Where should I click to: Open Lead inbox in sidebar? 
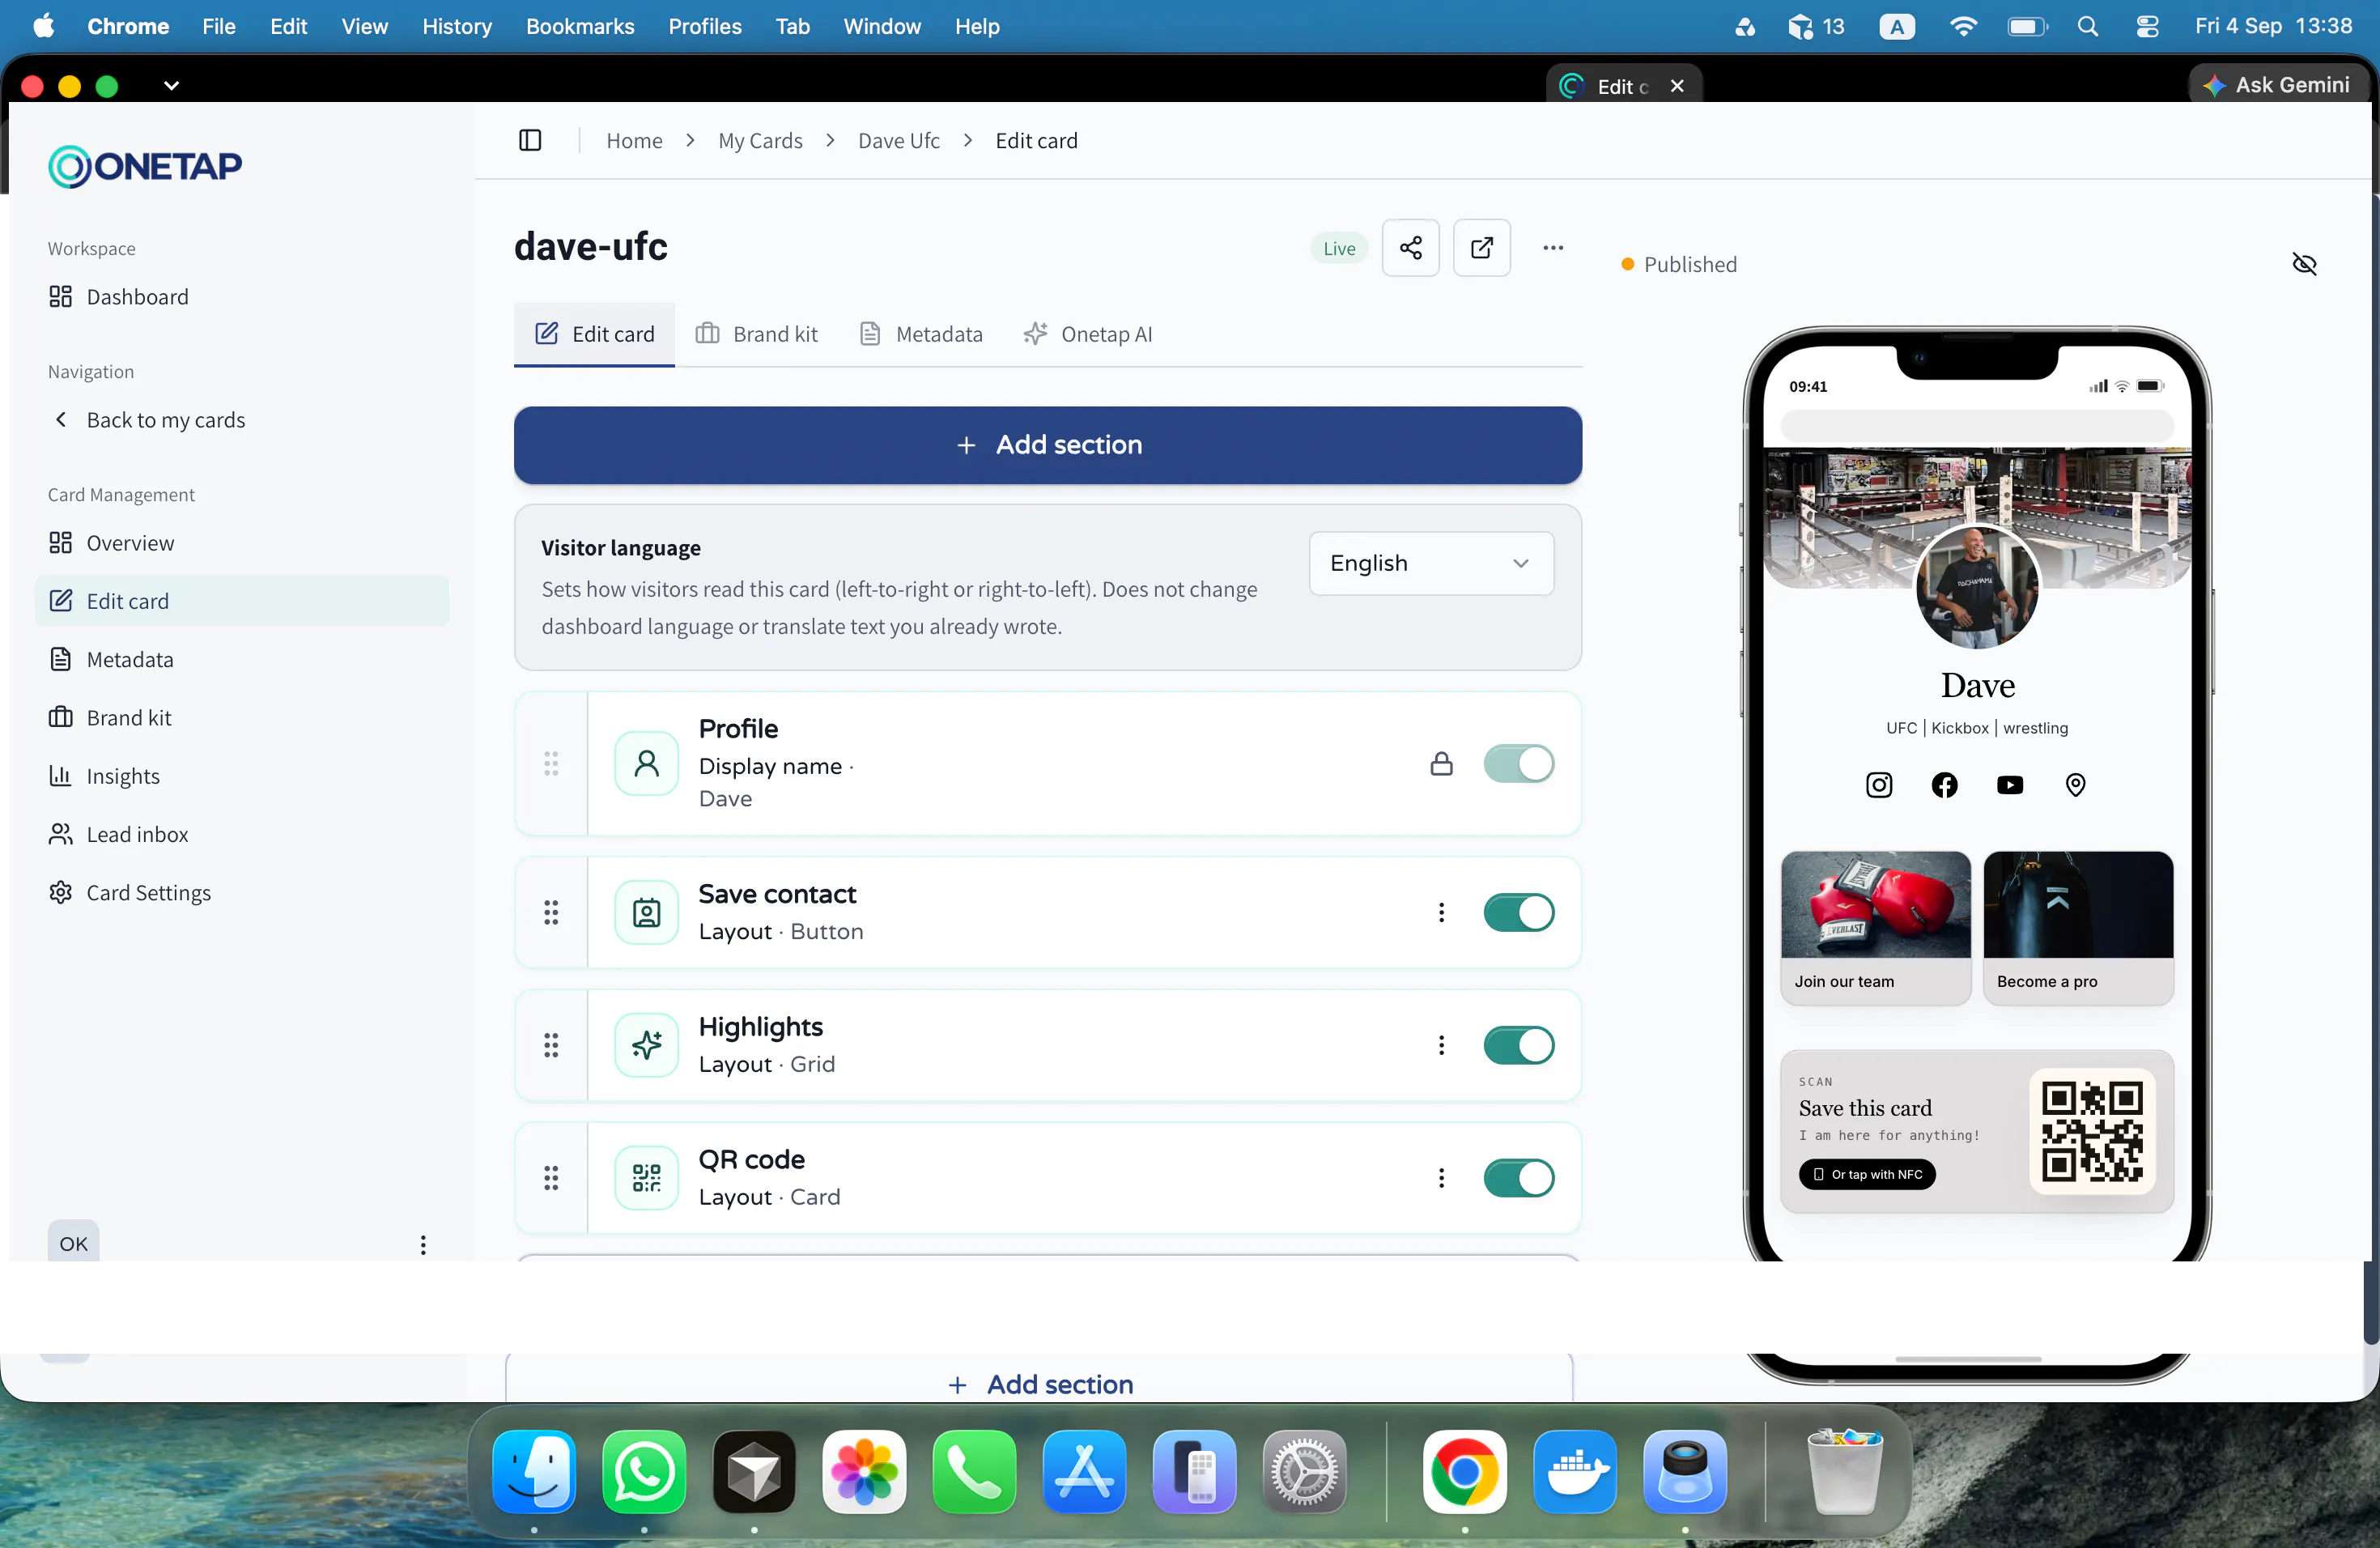coord(137,834)
